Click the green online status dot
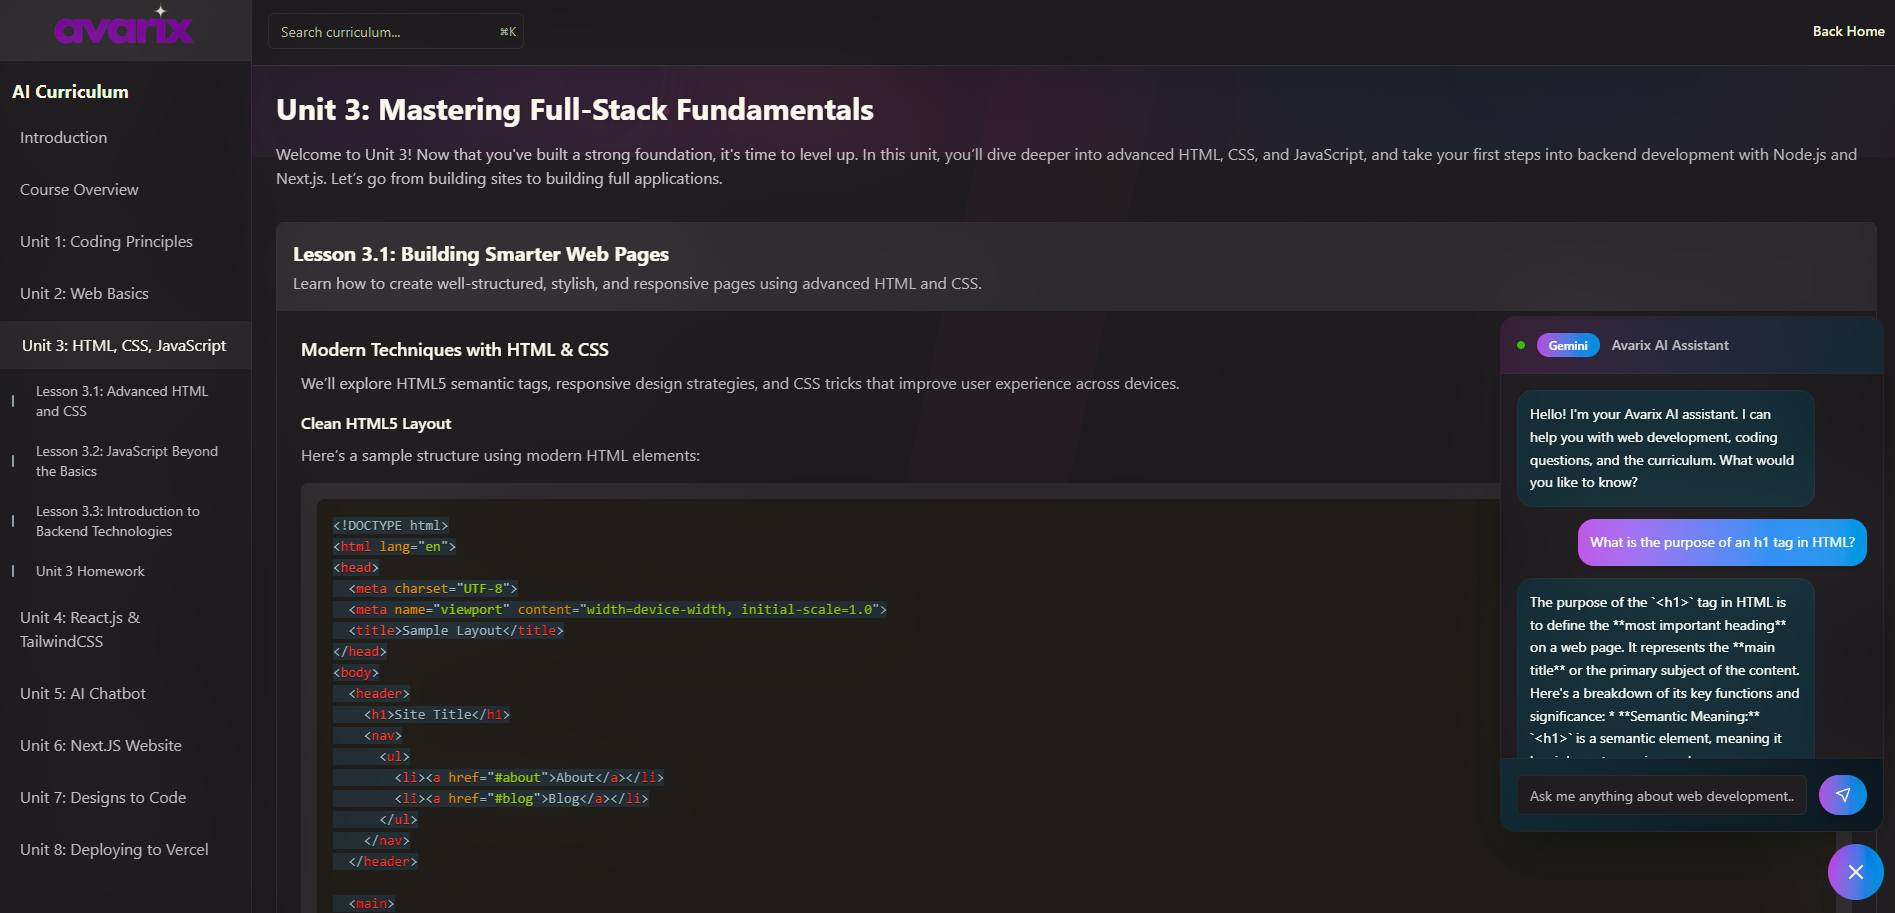Viewport: 1895px width, 913px height. coord(1521,344)
